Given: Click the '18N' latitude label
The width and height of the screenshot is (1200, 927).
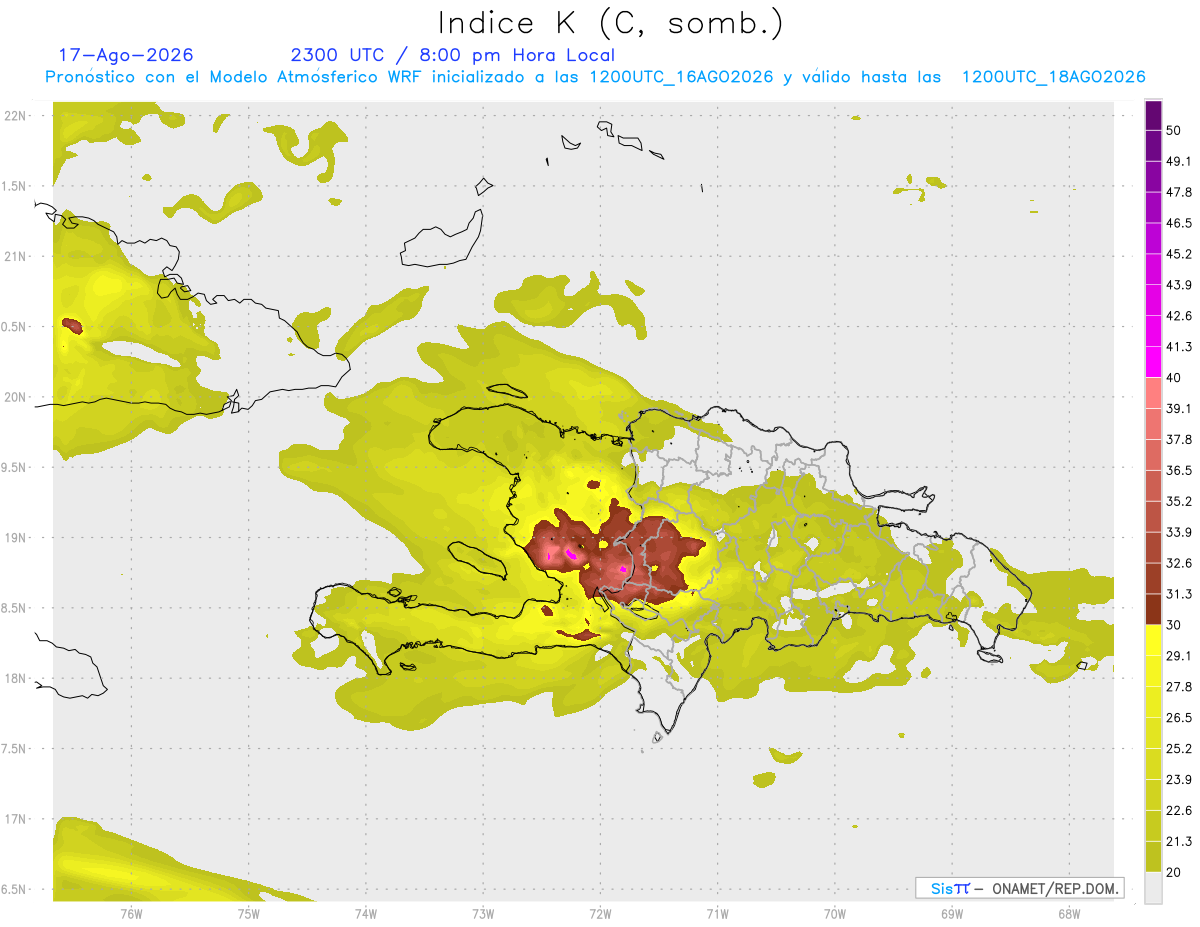Looking at the screenshot, I should tap(16, 678).
